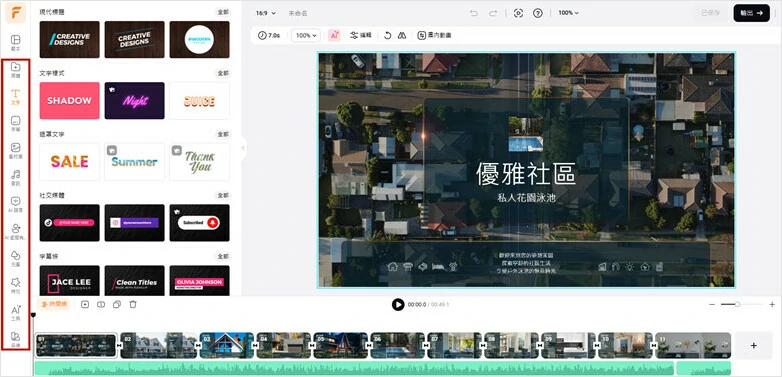The height and width of the screenshot is (377, 782).
Task: Select the Thank You mask text thumbnail
Action: tap(199, 162)
